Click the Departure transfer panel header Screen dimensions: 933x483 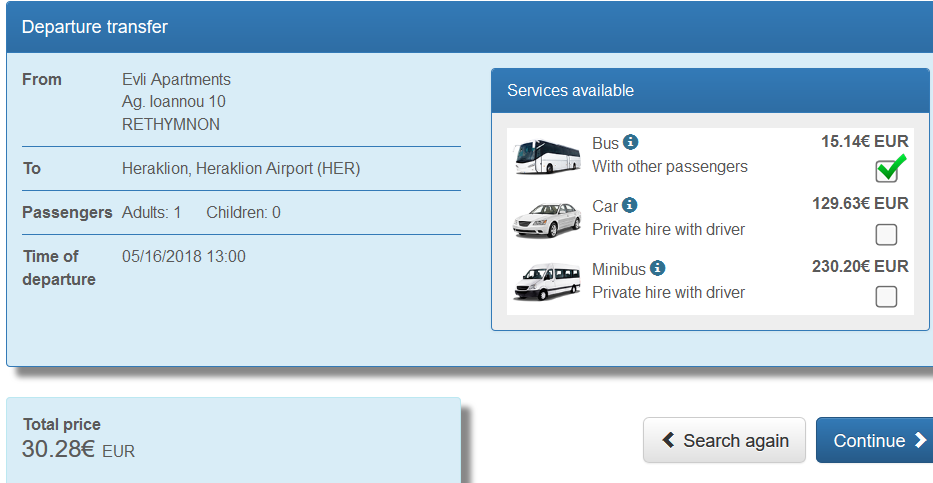click(95, 27)
